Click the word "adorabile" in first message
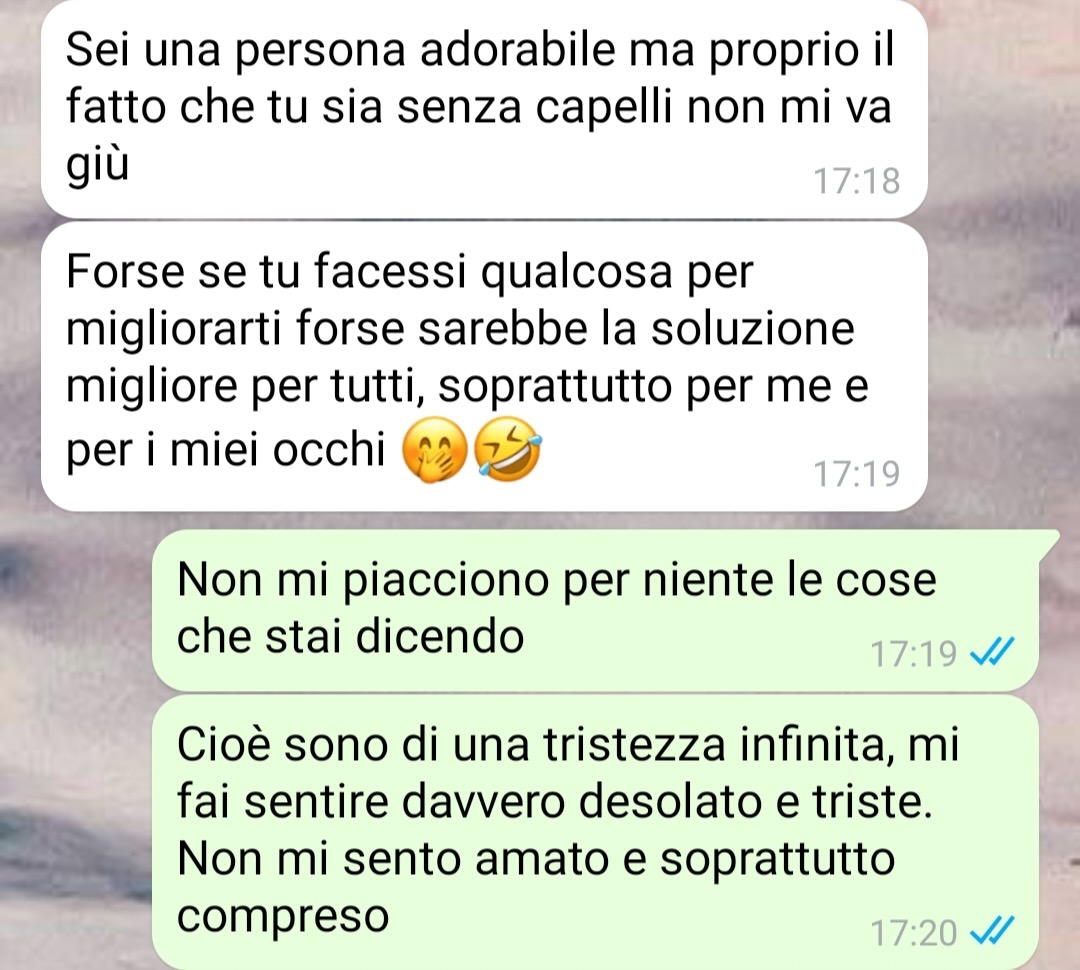 tap(517, 50)
